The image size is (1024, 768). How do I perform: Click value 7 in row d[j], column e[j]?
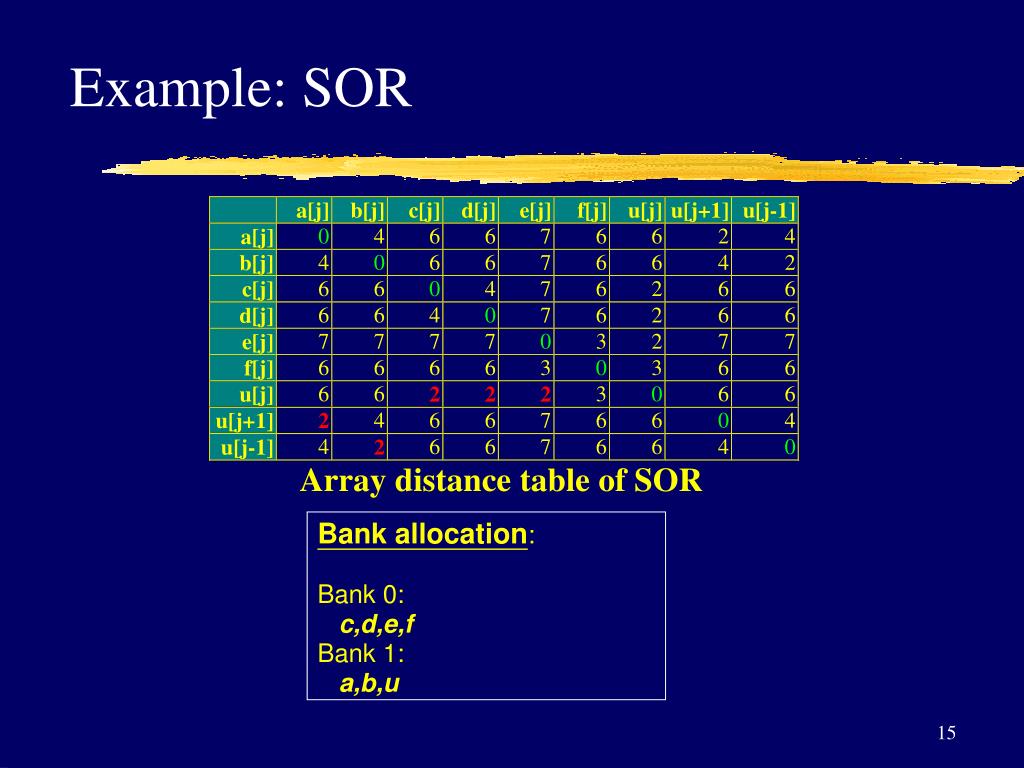tap(545, 315)
